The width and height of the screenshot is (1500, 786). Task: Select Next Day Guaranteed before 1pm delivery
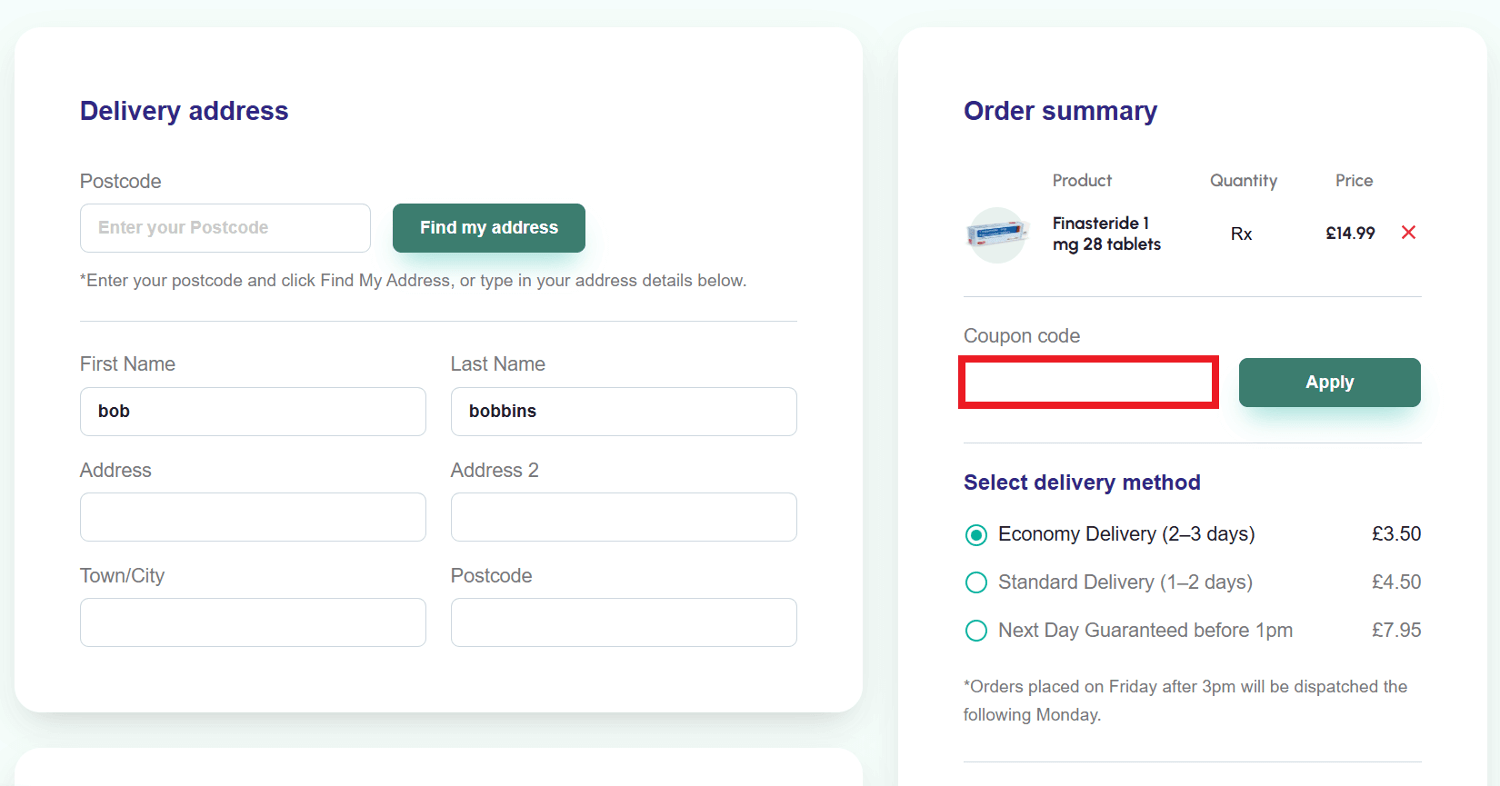976,630
